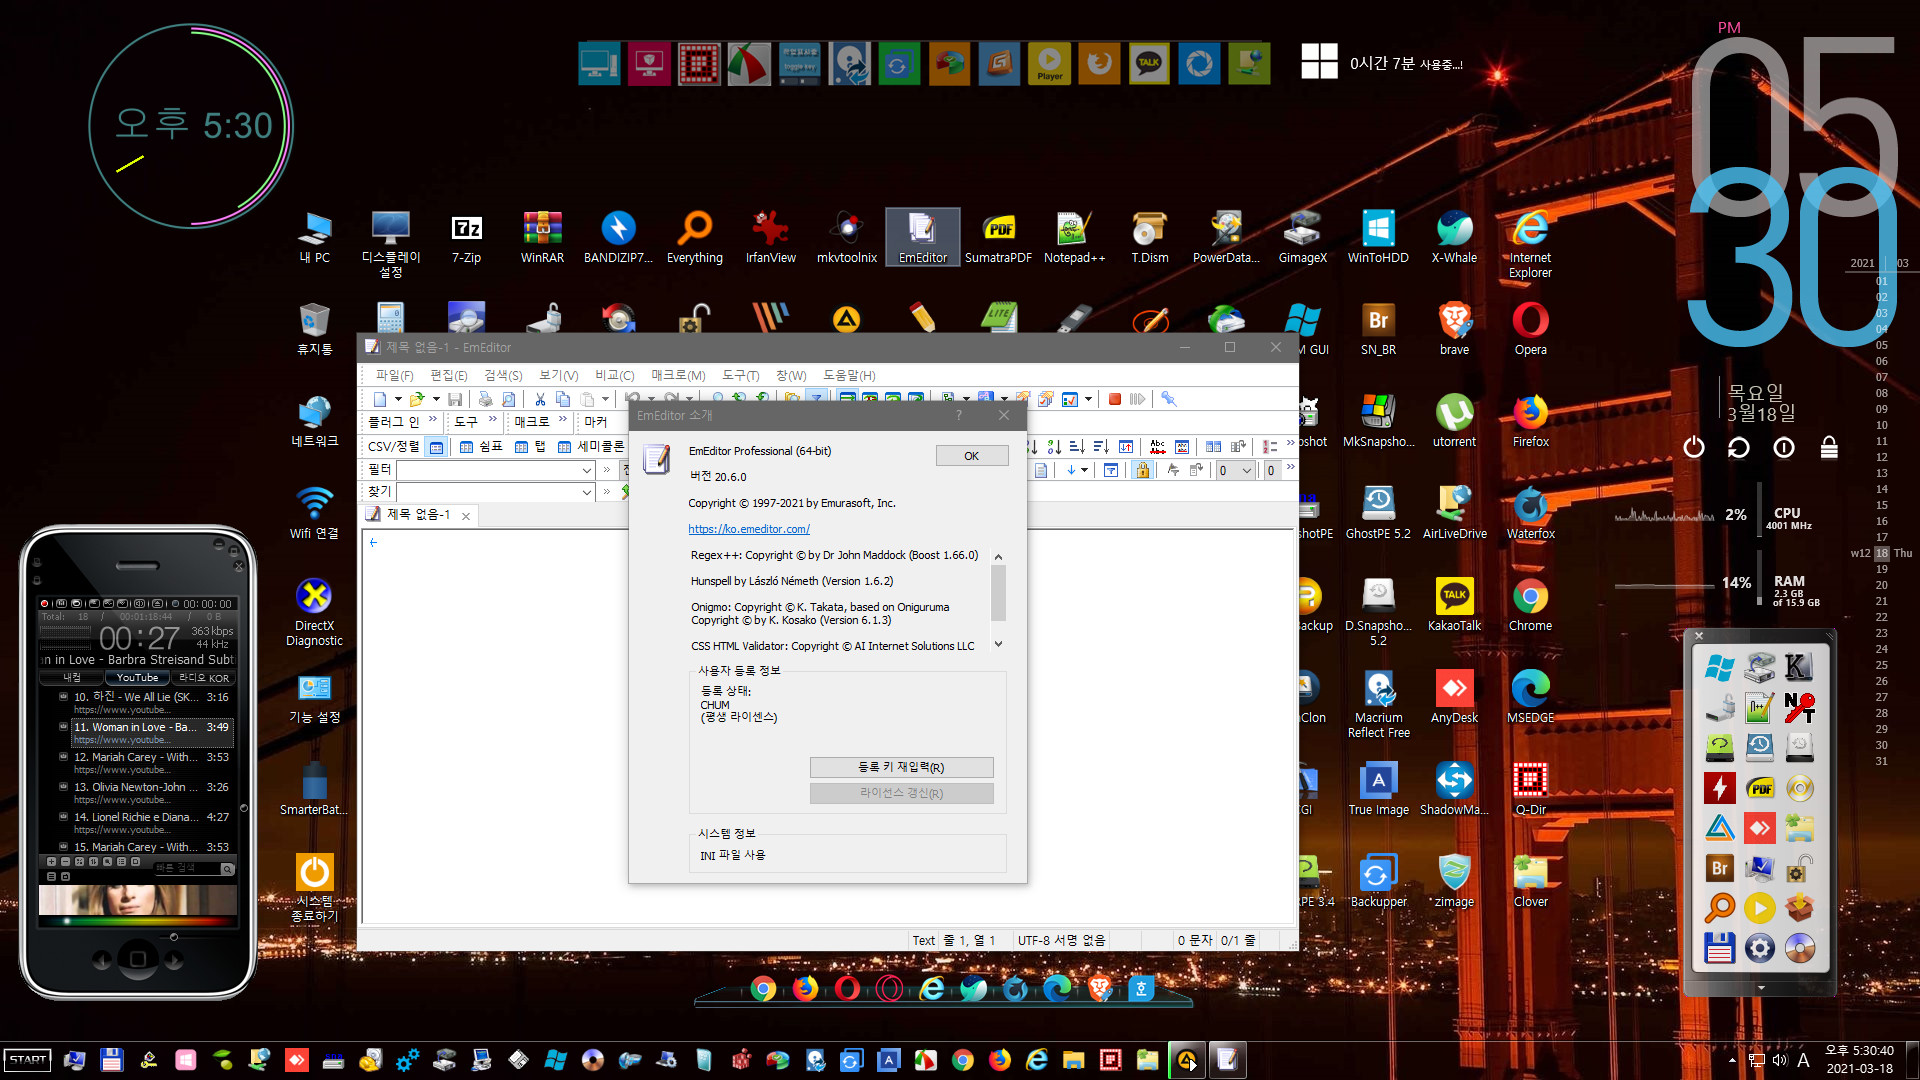The image size is (1920, 1080).
Task: Click the Print preview icon in EmEditor
Action: pos(509,399)
